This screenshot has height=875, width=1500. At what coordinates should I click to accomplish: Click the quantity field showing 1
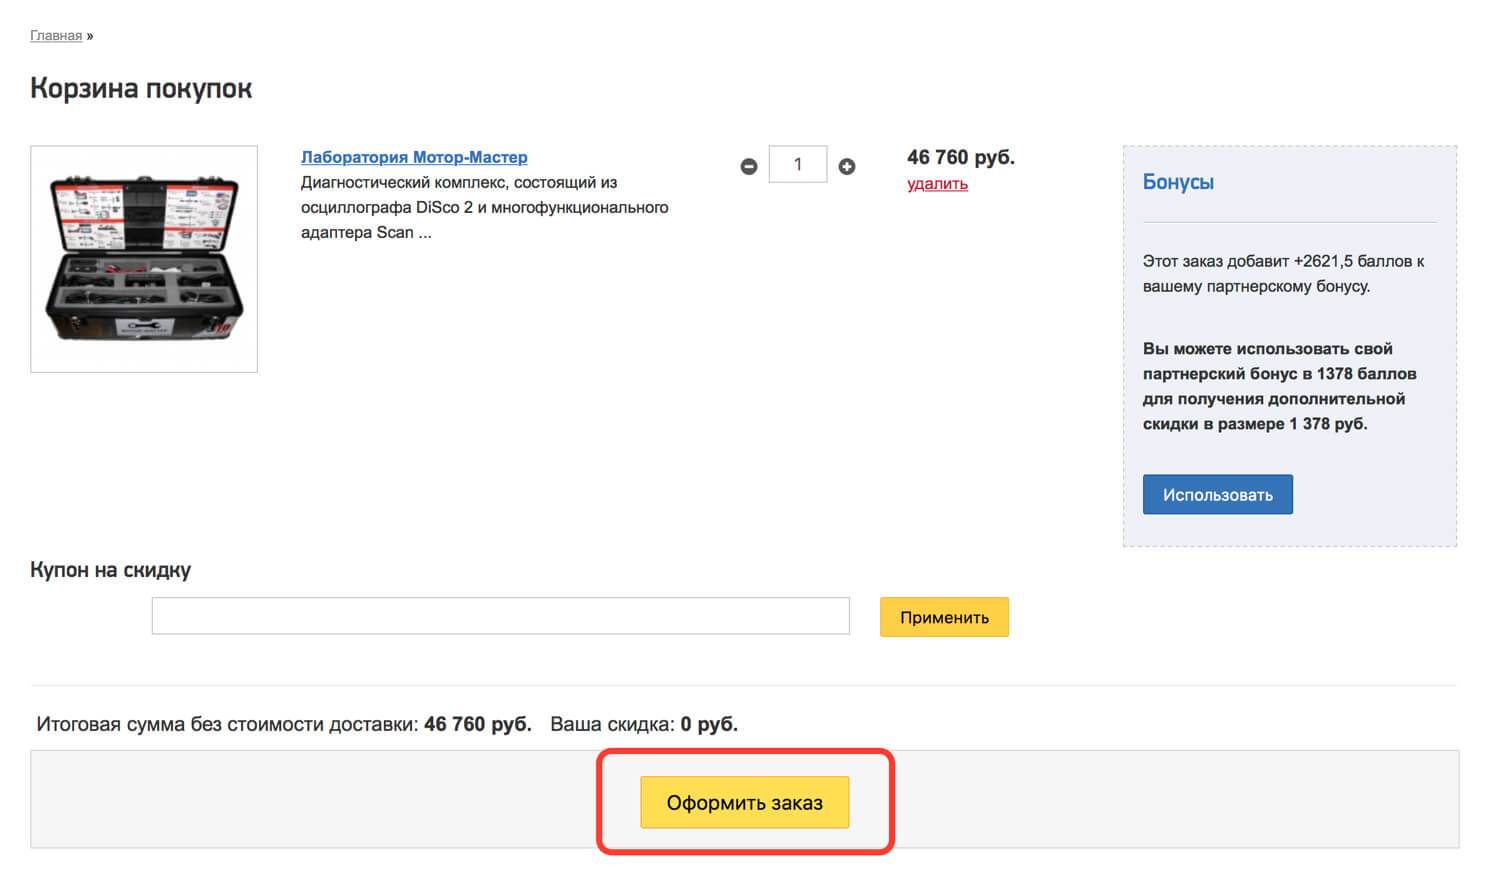tap(797, 164)
